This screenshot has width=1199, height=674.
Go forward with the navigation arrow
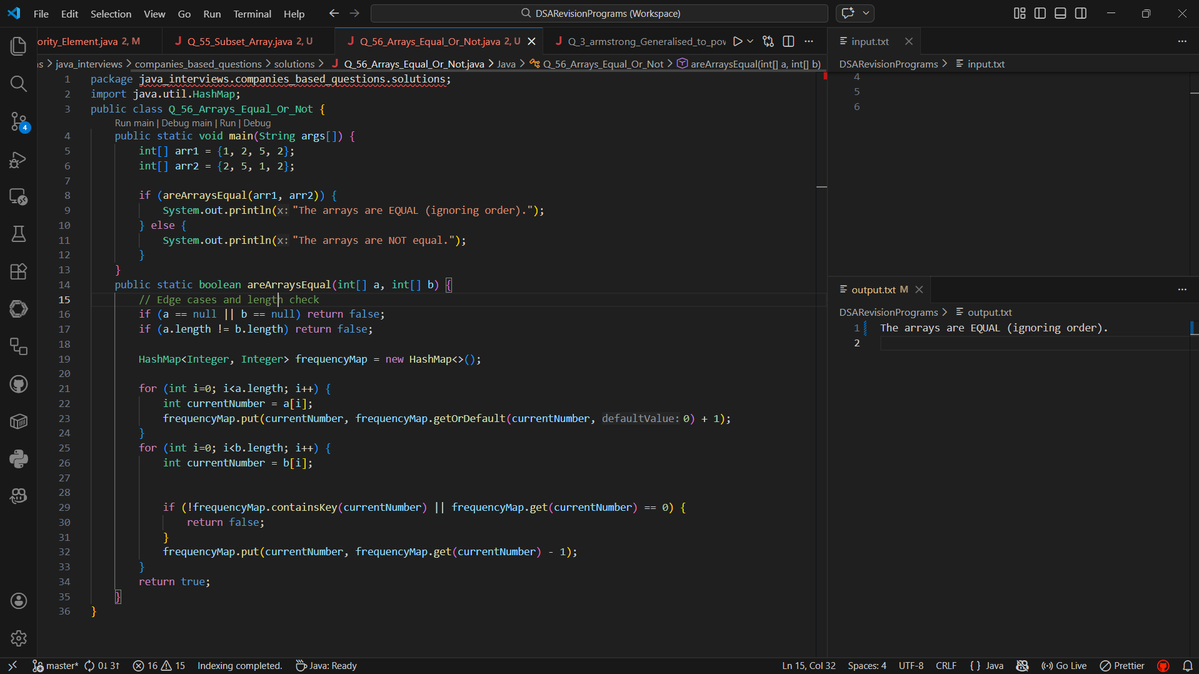(354, 13)
